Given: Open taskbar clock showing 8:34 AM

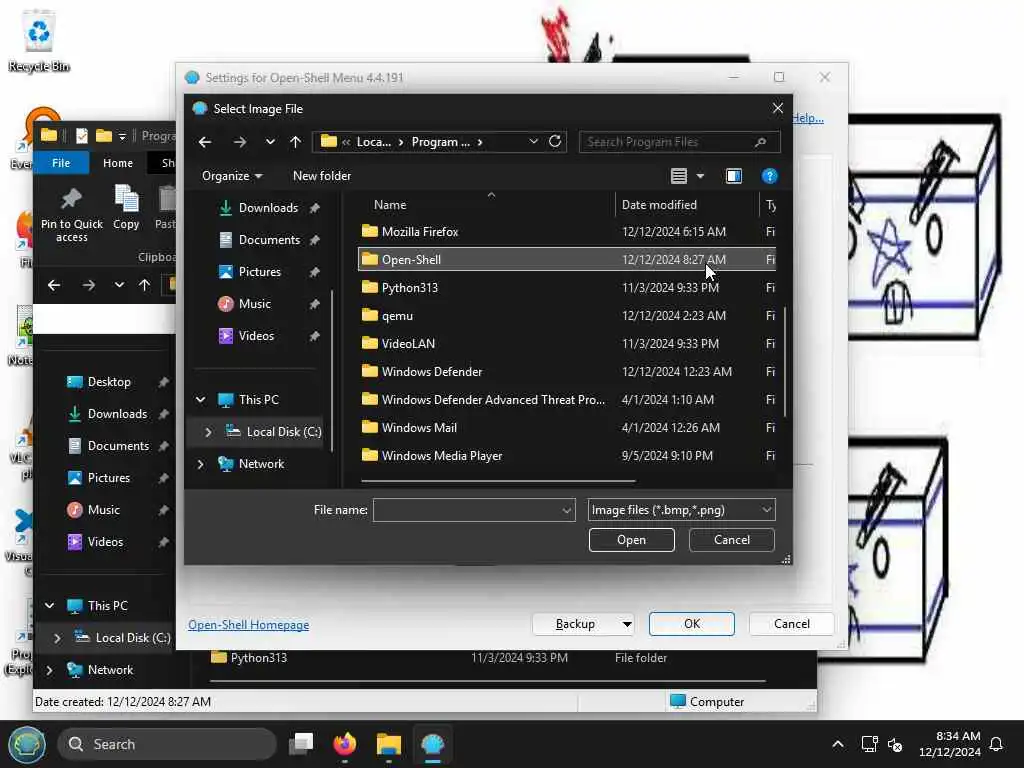Looking at the screenshot, I should (949, 744).
